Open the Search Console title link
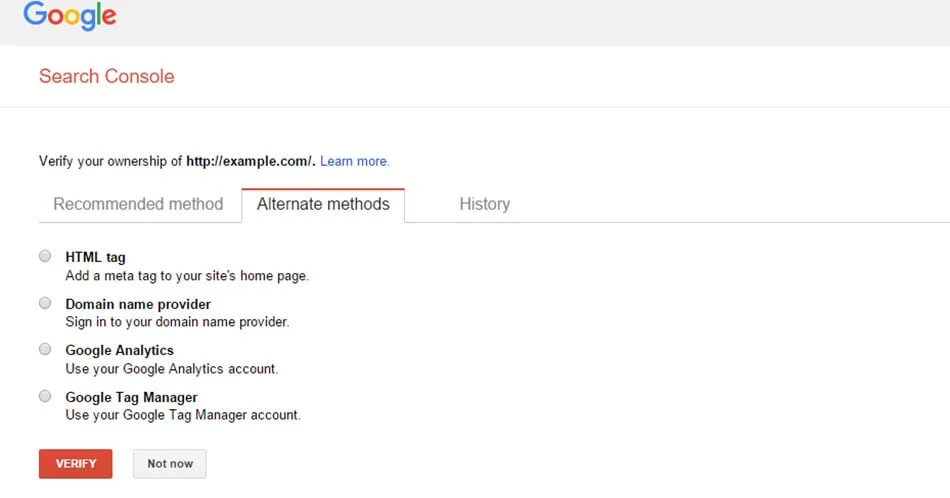Screen dimensions: 950x498 point(106,76)
